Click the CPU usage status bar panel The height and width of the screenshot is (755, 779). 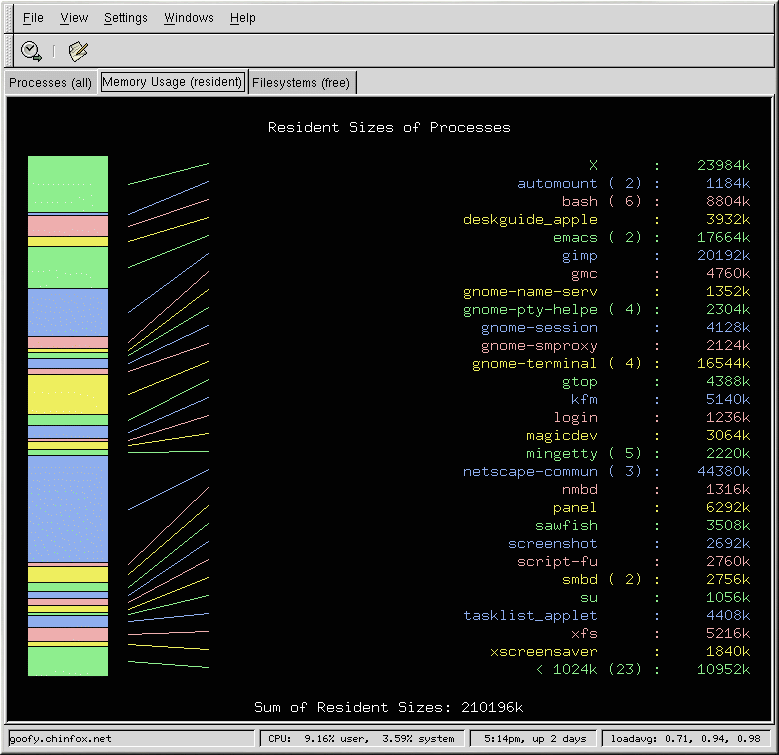pyautogui.click(x=362, y=739)
